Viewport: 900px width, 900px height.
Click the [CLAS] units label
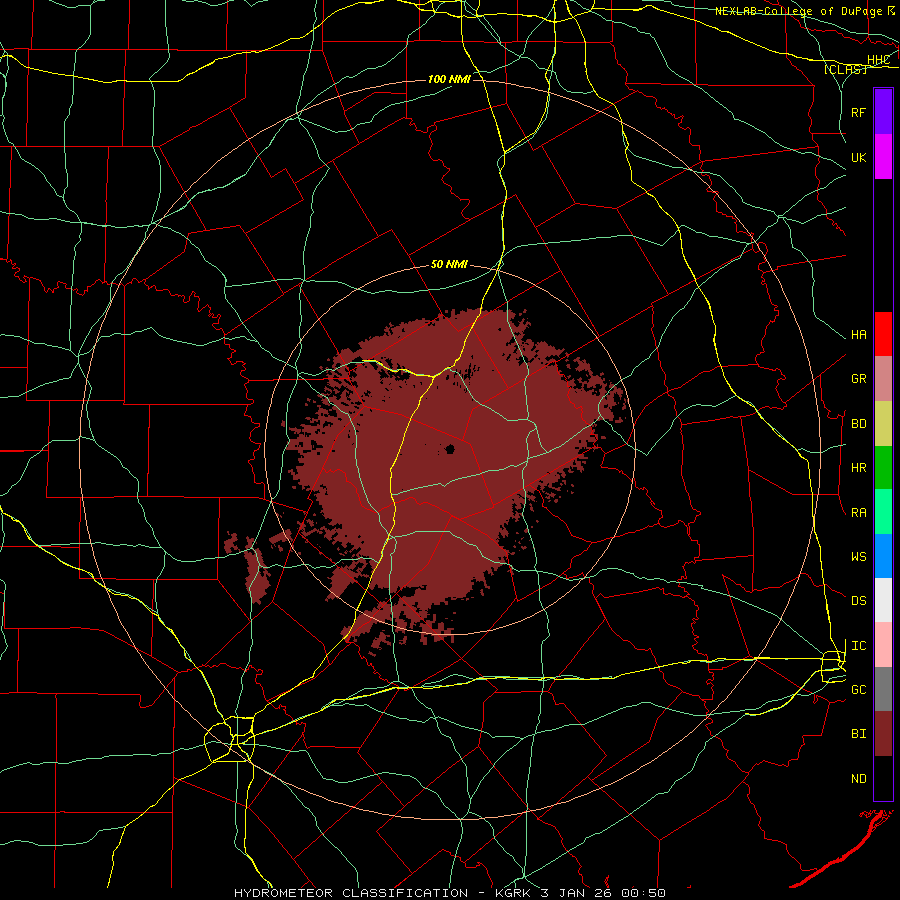pos(845,69)
